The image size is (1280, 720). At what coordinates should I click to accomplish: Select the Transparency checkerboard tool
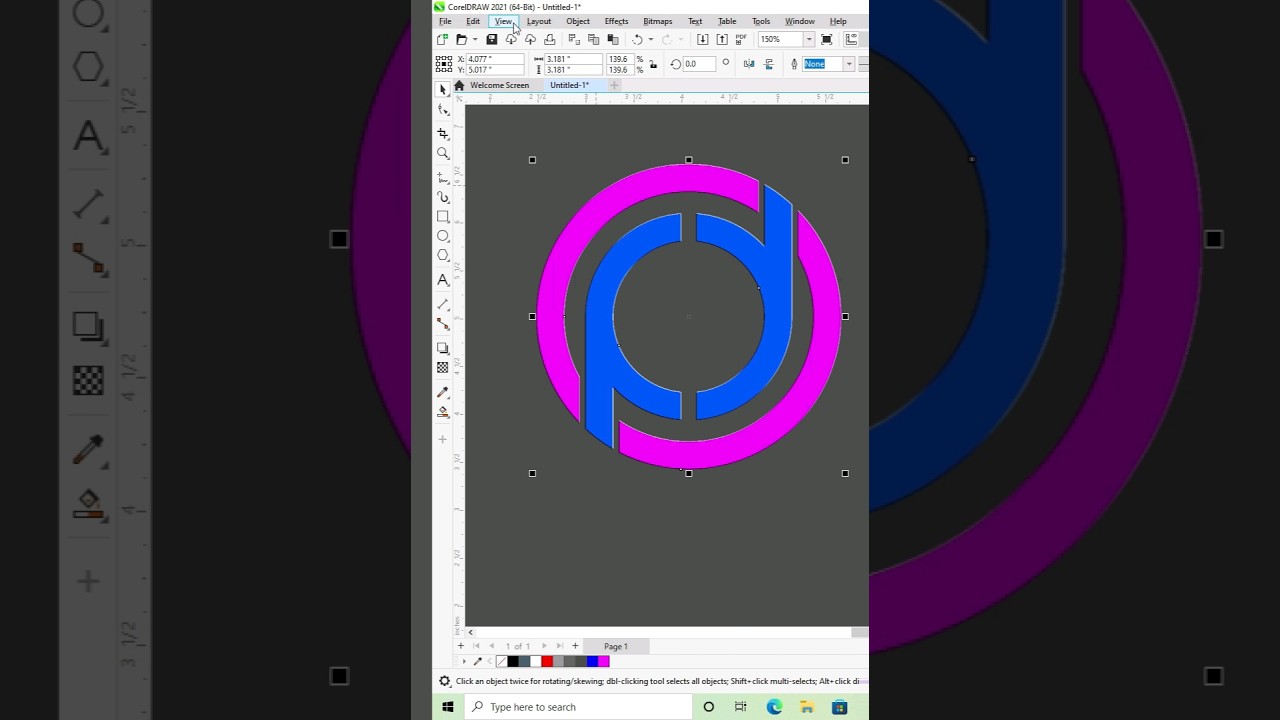[x=443, y=368]
